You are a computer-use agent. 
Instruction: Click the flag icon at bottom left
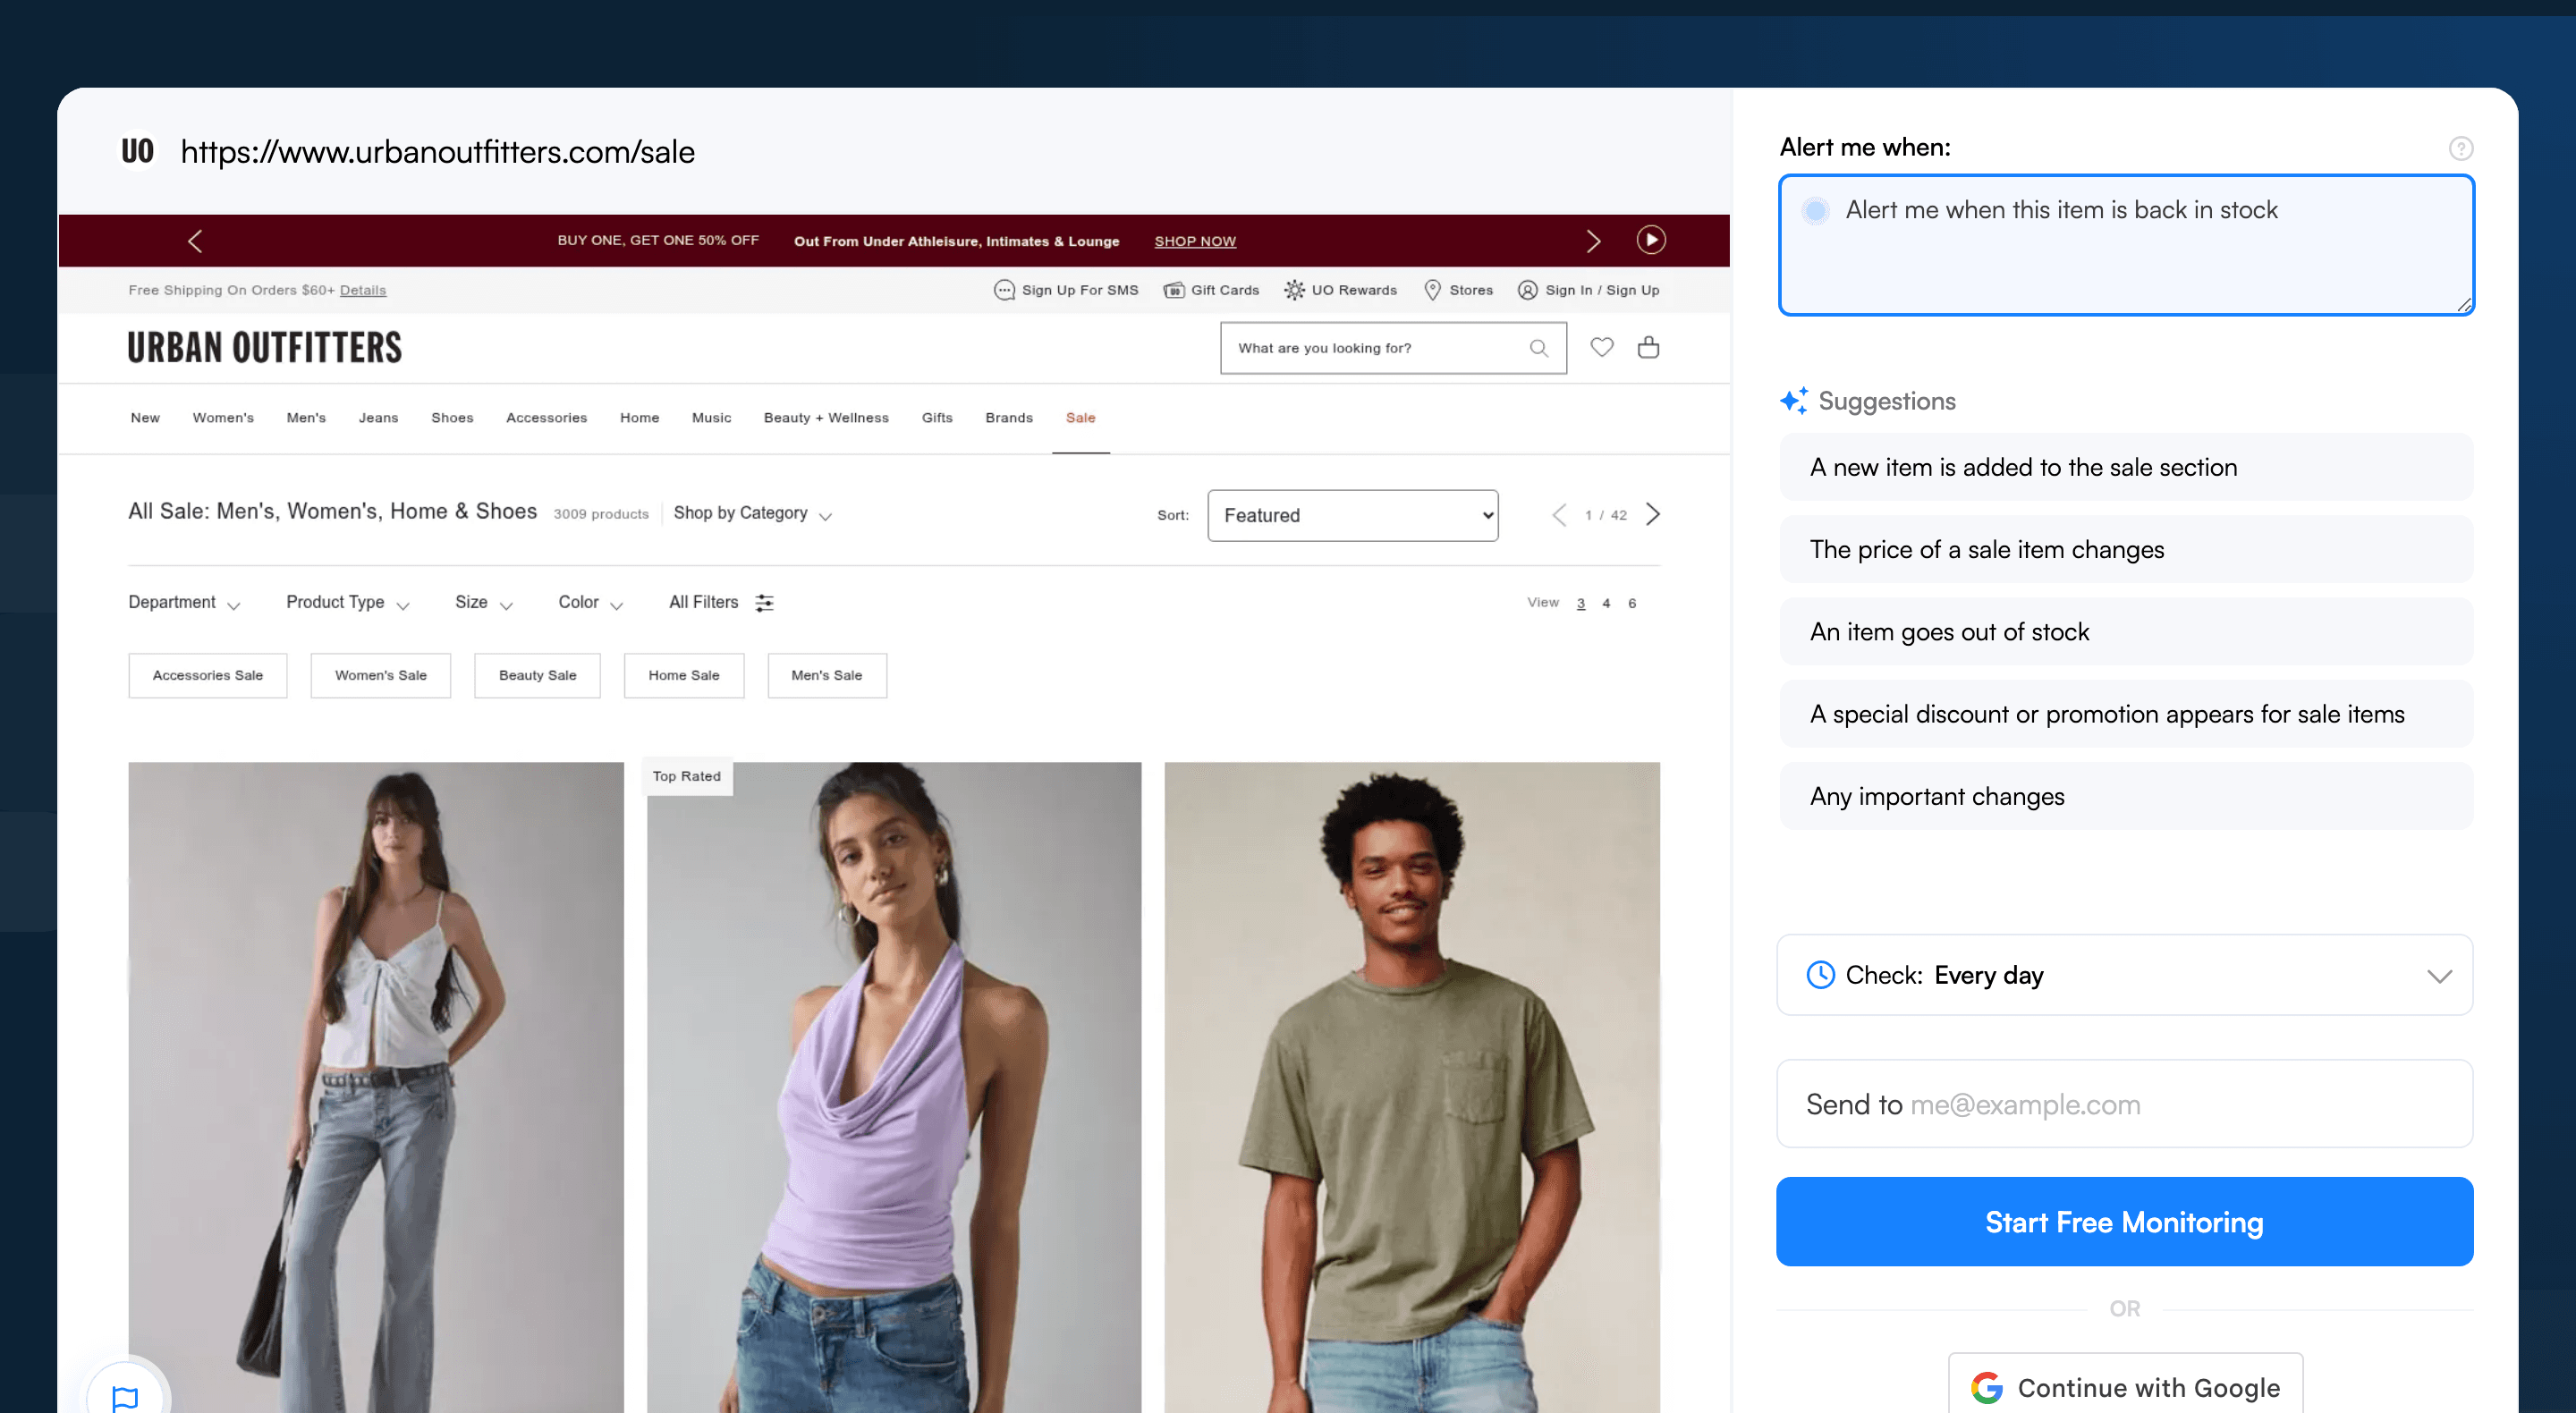click(x=126, y=1397)
